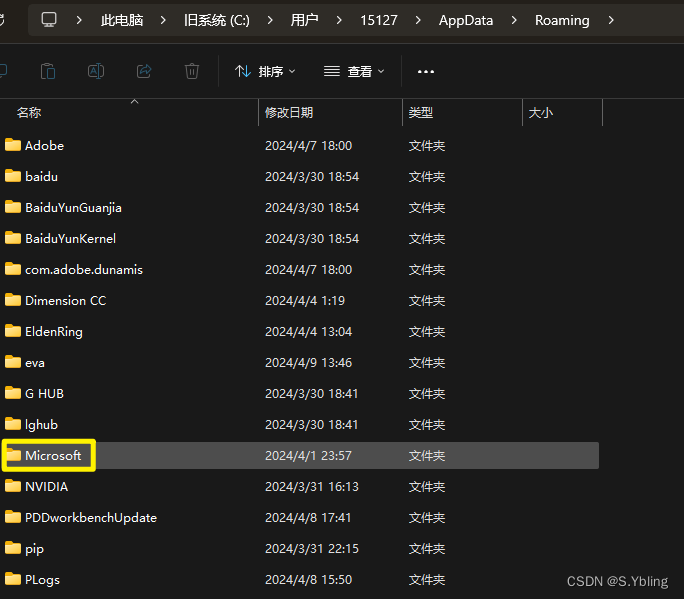The height and width of the screenshot is (599, 684).
Task: Click the Share toolbar icon
Action: coord(144,71)
